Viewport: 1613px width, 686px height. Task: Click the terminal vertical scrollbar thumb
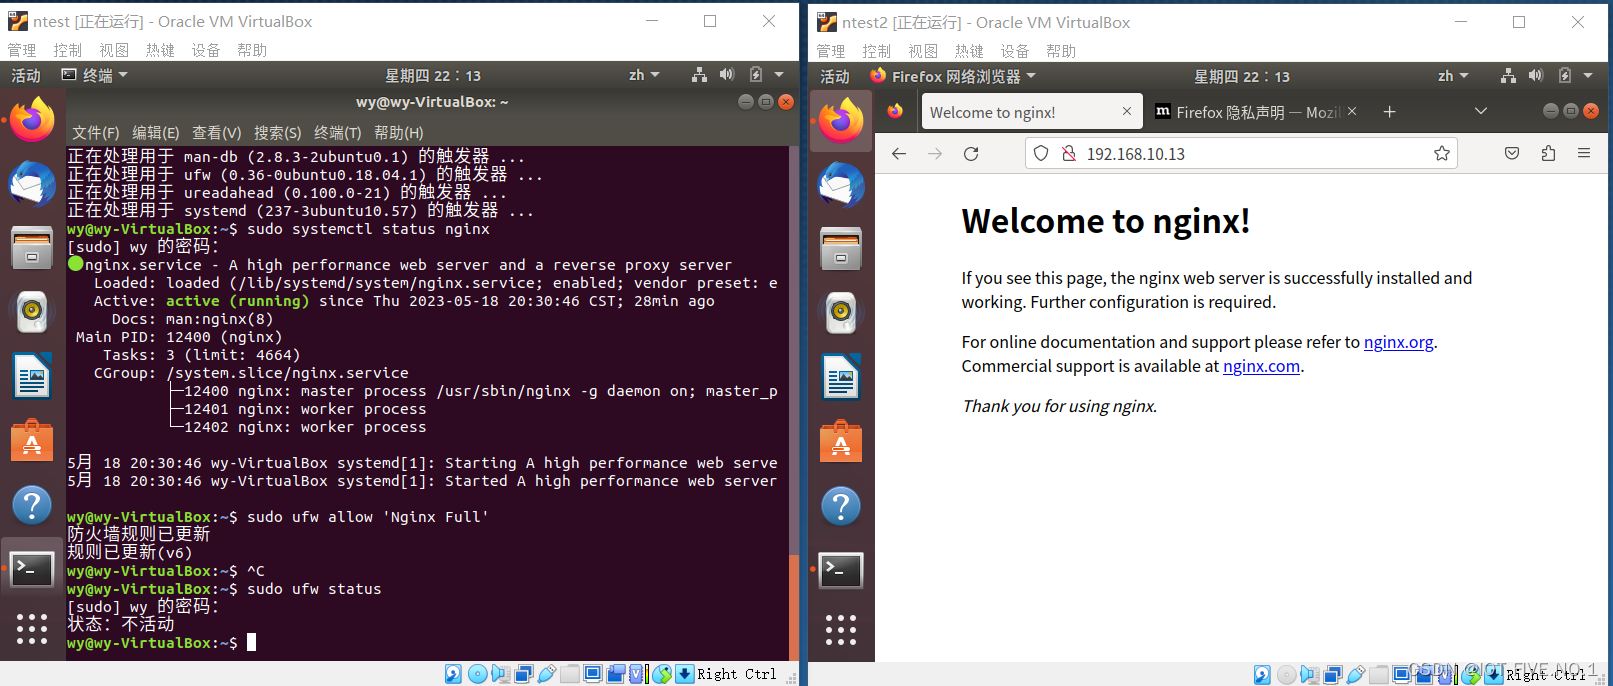point(795,608)
